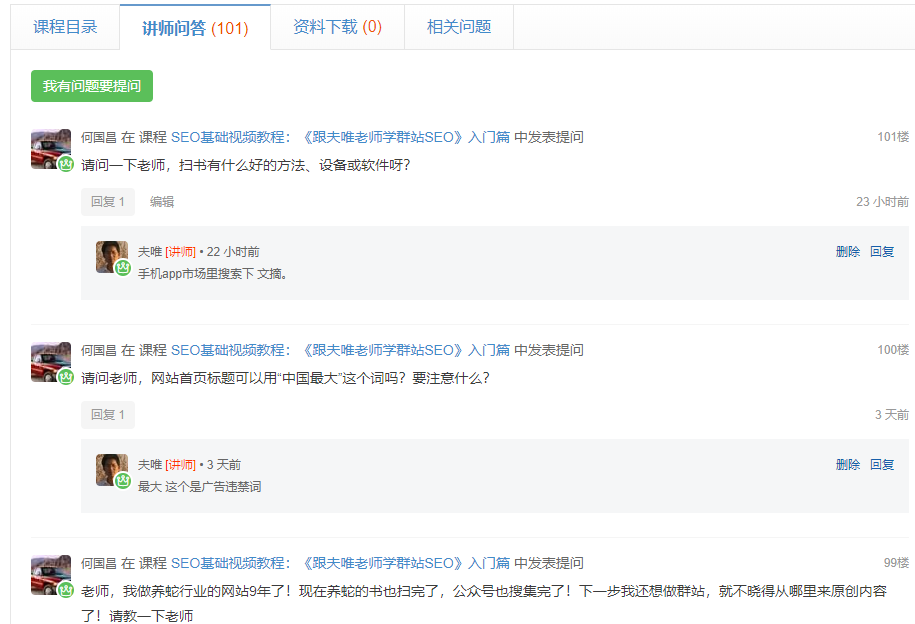This screenshot has height=624, width=915.
Task: Open the SEO course link in the 101楼 post
Action: point(340,137)
